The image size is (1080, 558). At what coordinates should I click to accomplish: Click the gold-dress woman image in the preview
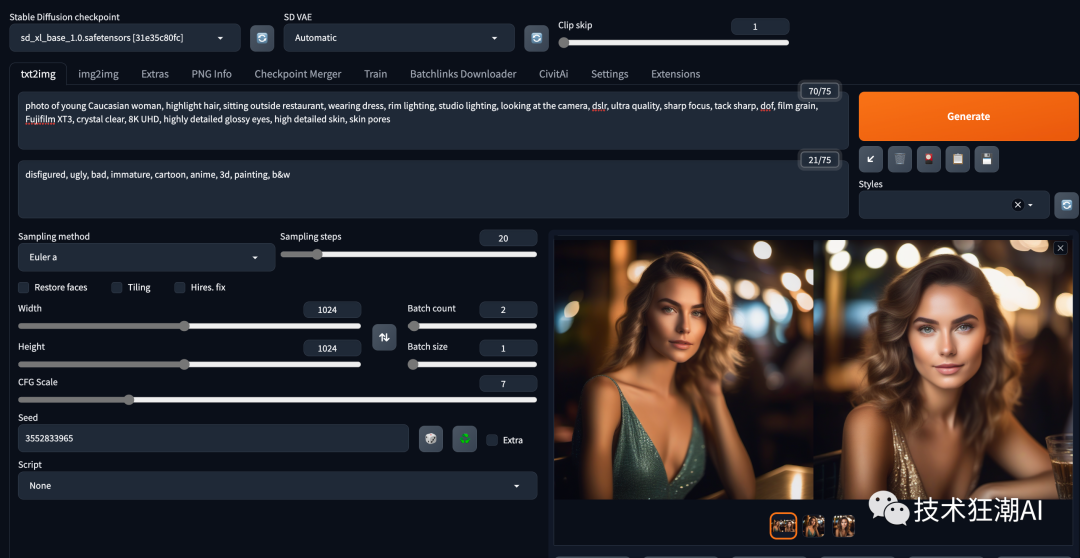tap(943, 369)
